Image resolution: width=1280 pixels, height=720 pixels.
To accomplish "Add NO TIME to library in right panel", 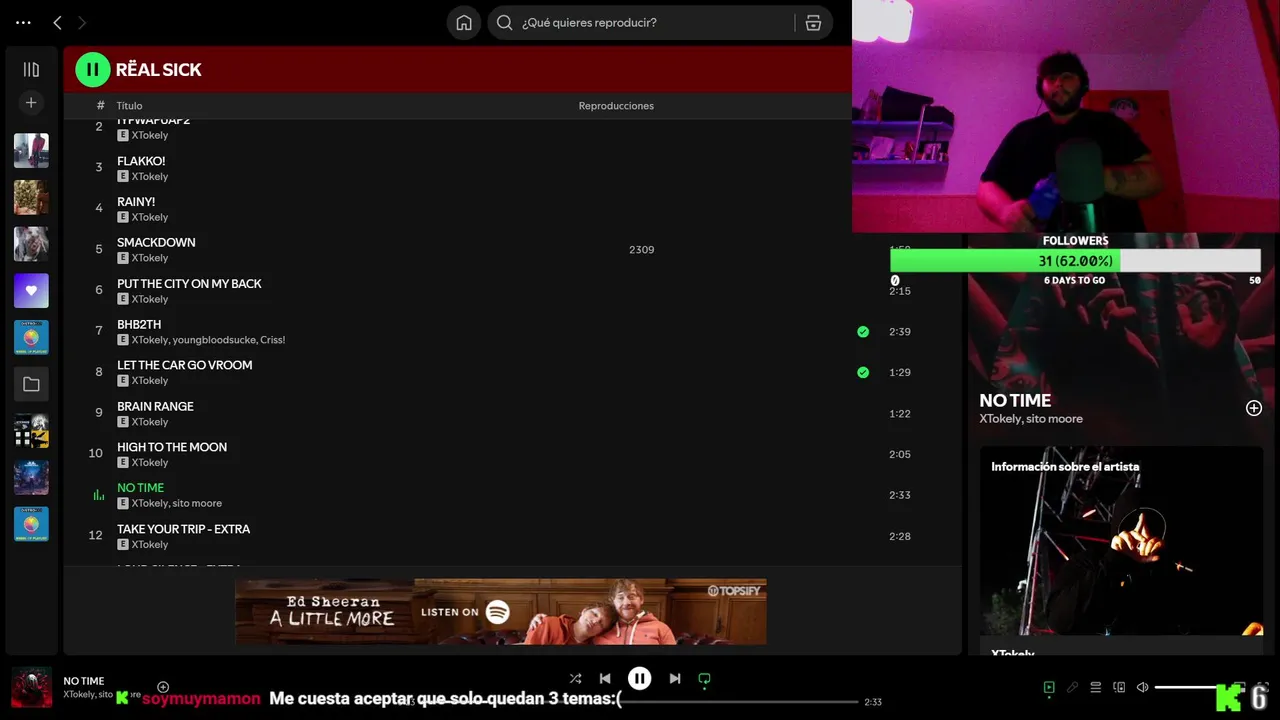I will pos(1254,408).
